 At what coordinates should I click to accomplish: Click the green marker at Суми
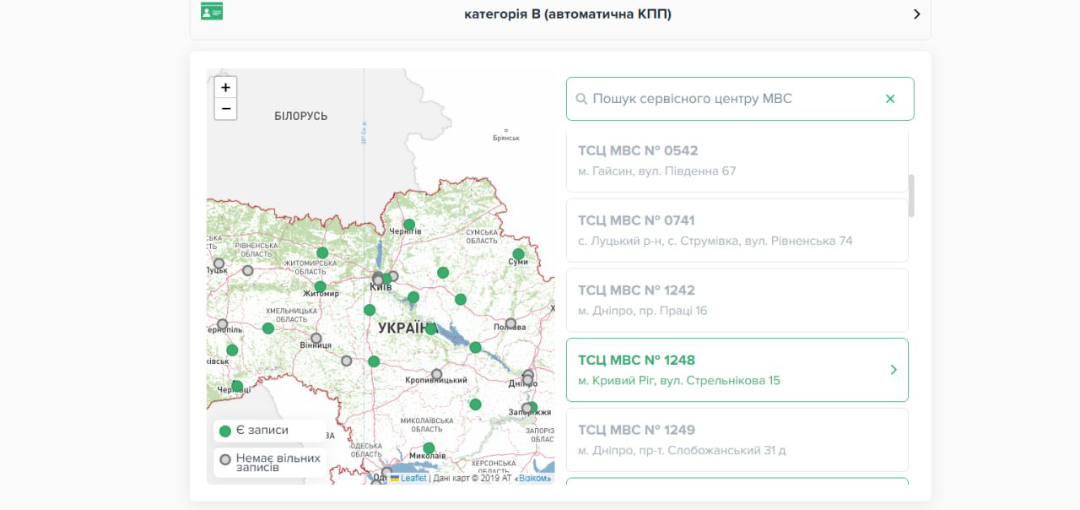click(x=518, y=254)
